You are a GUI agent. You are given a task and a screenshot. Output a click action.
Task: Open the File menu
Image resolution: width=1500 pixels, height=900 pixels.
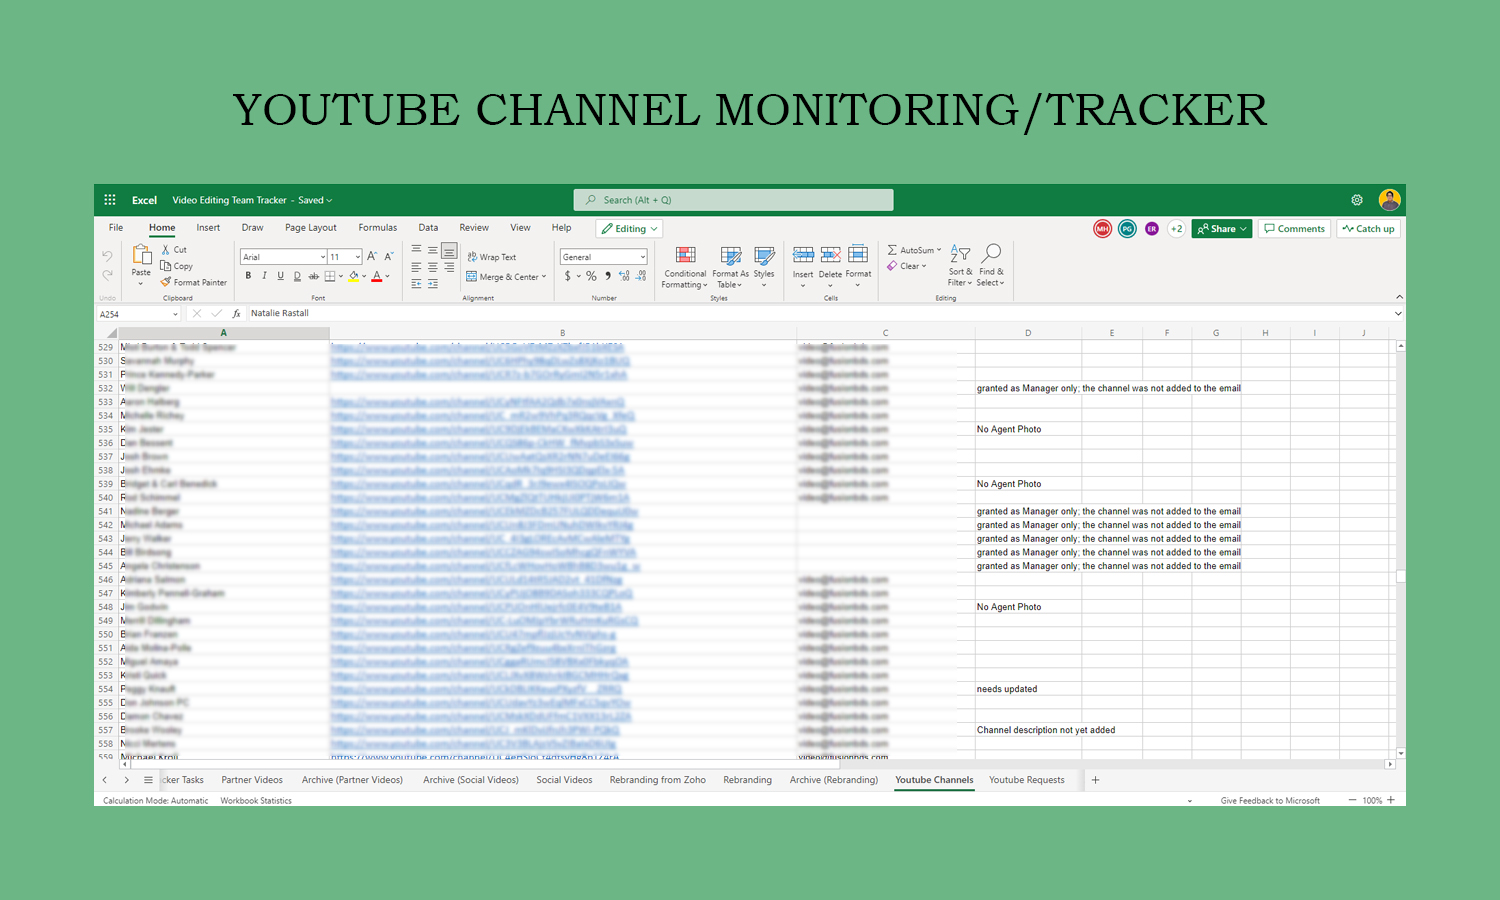[x=116, y=228]
